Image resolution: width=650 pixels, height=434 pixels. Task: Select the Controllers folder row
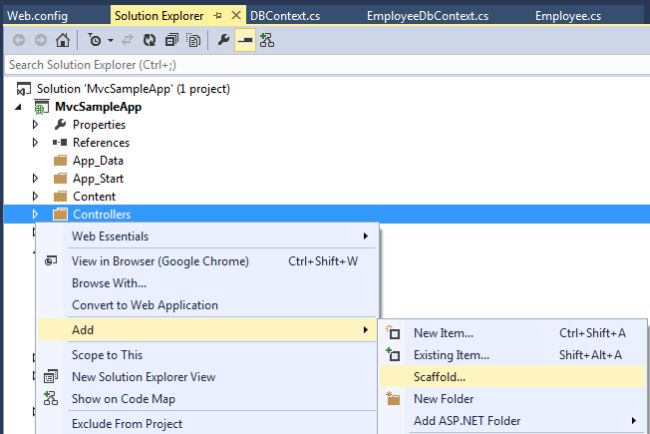(x=327, y=214)
